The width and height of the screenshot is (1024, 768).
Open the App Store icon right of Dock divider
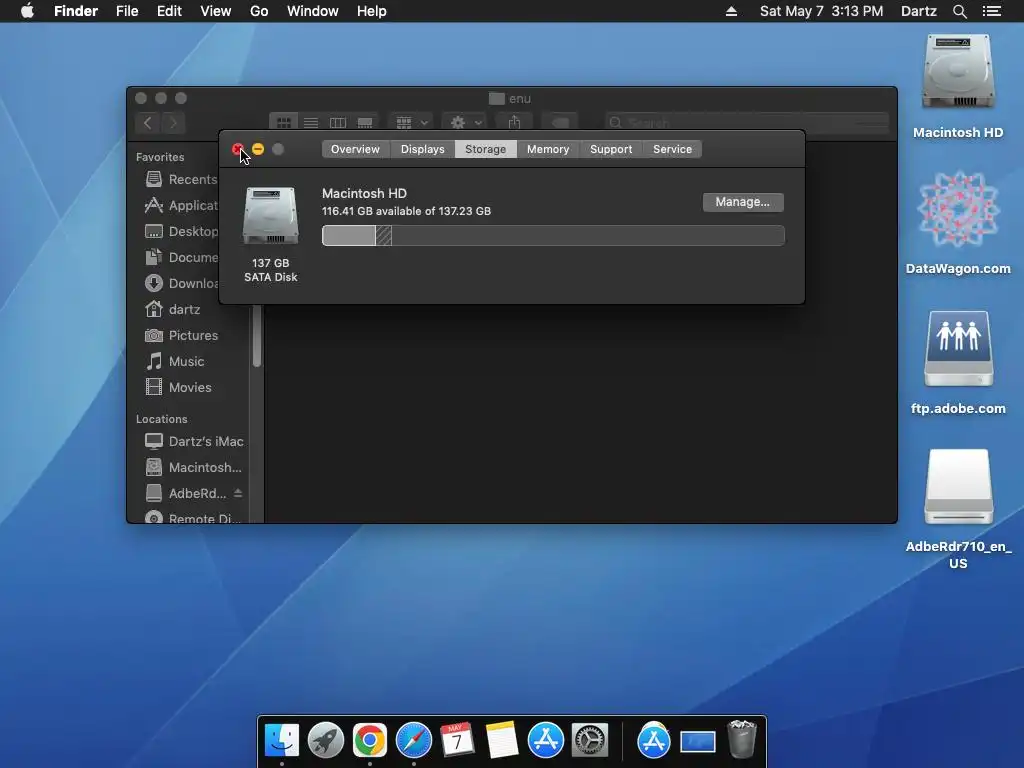click(x=654, y=740)
